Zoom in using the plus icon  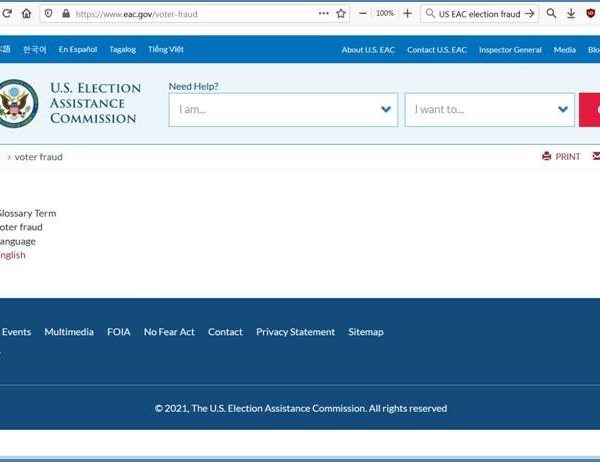pos(407,14)
